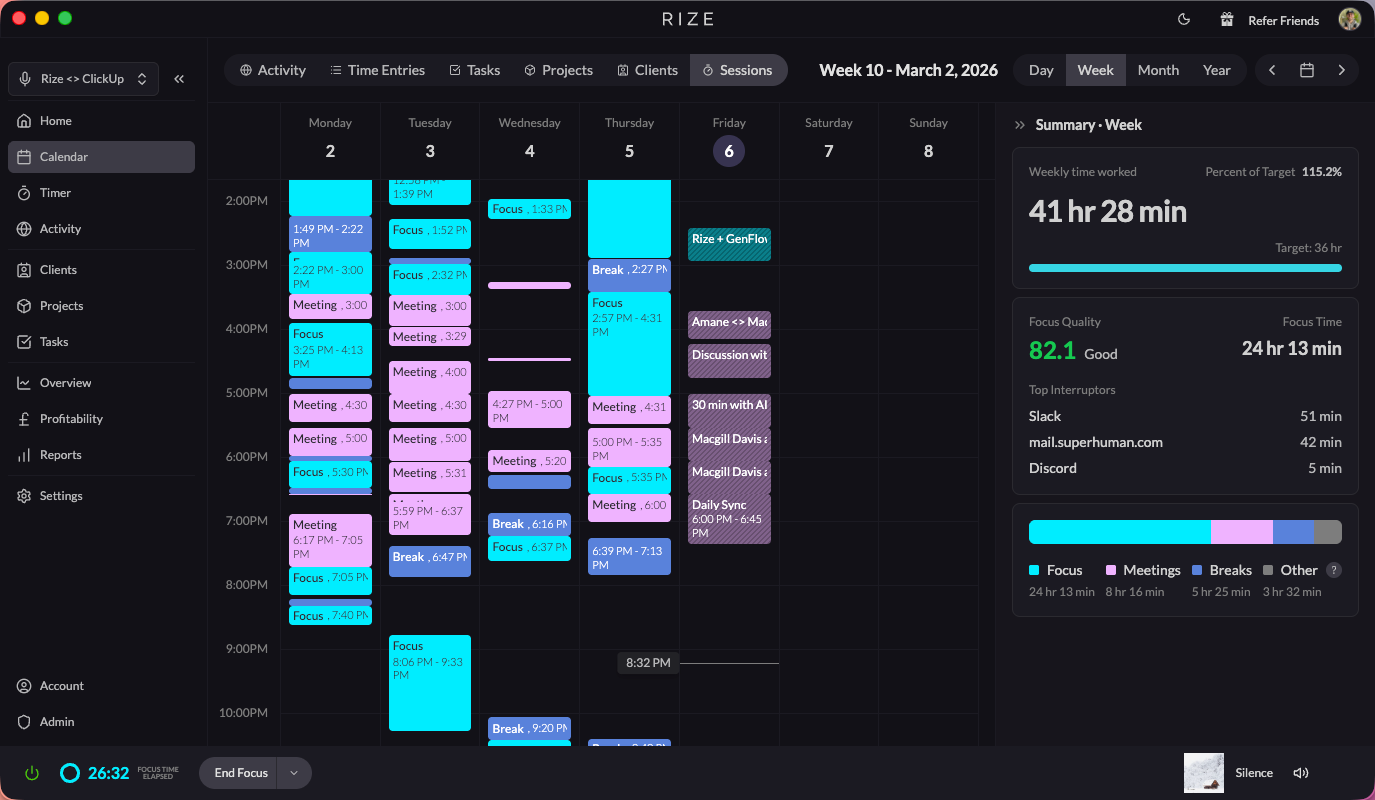1375x800 pixels.
Task: Click the green power icon
Action: [32, 773]
